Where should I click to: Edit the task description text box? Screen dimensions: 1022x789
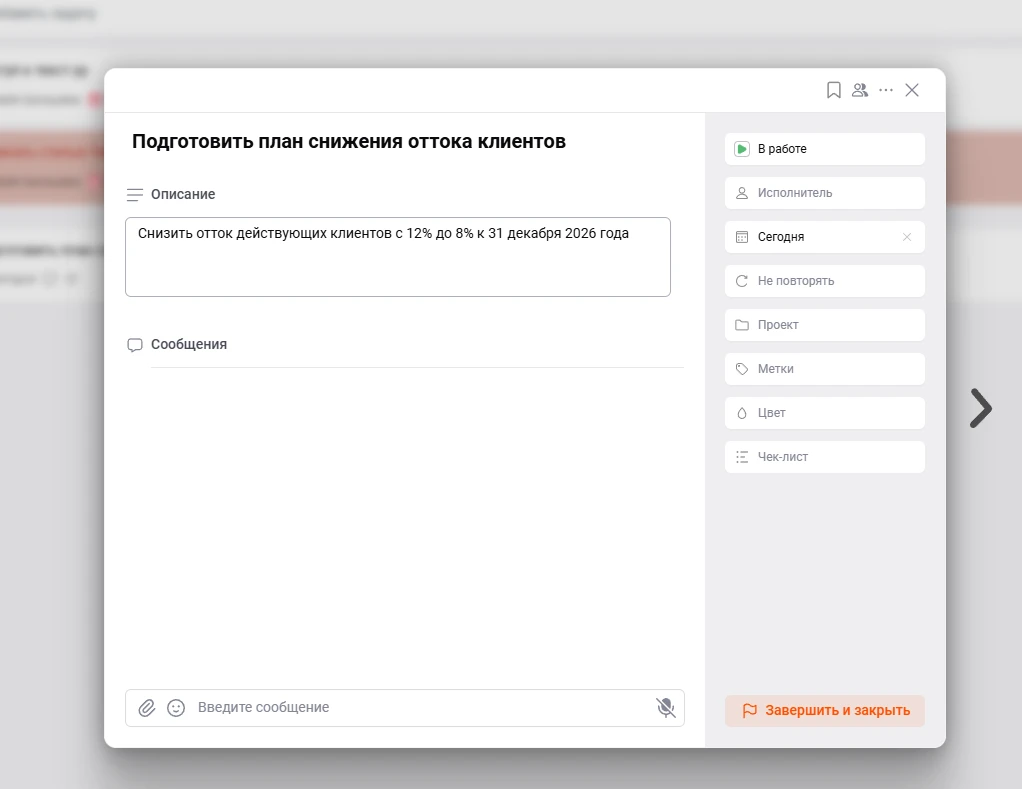397,257
